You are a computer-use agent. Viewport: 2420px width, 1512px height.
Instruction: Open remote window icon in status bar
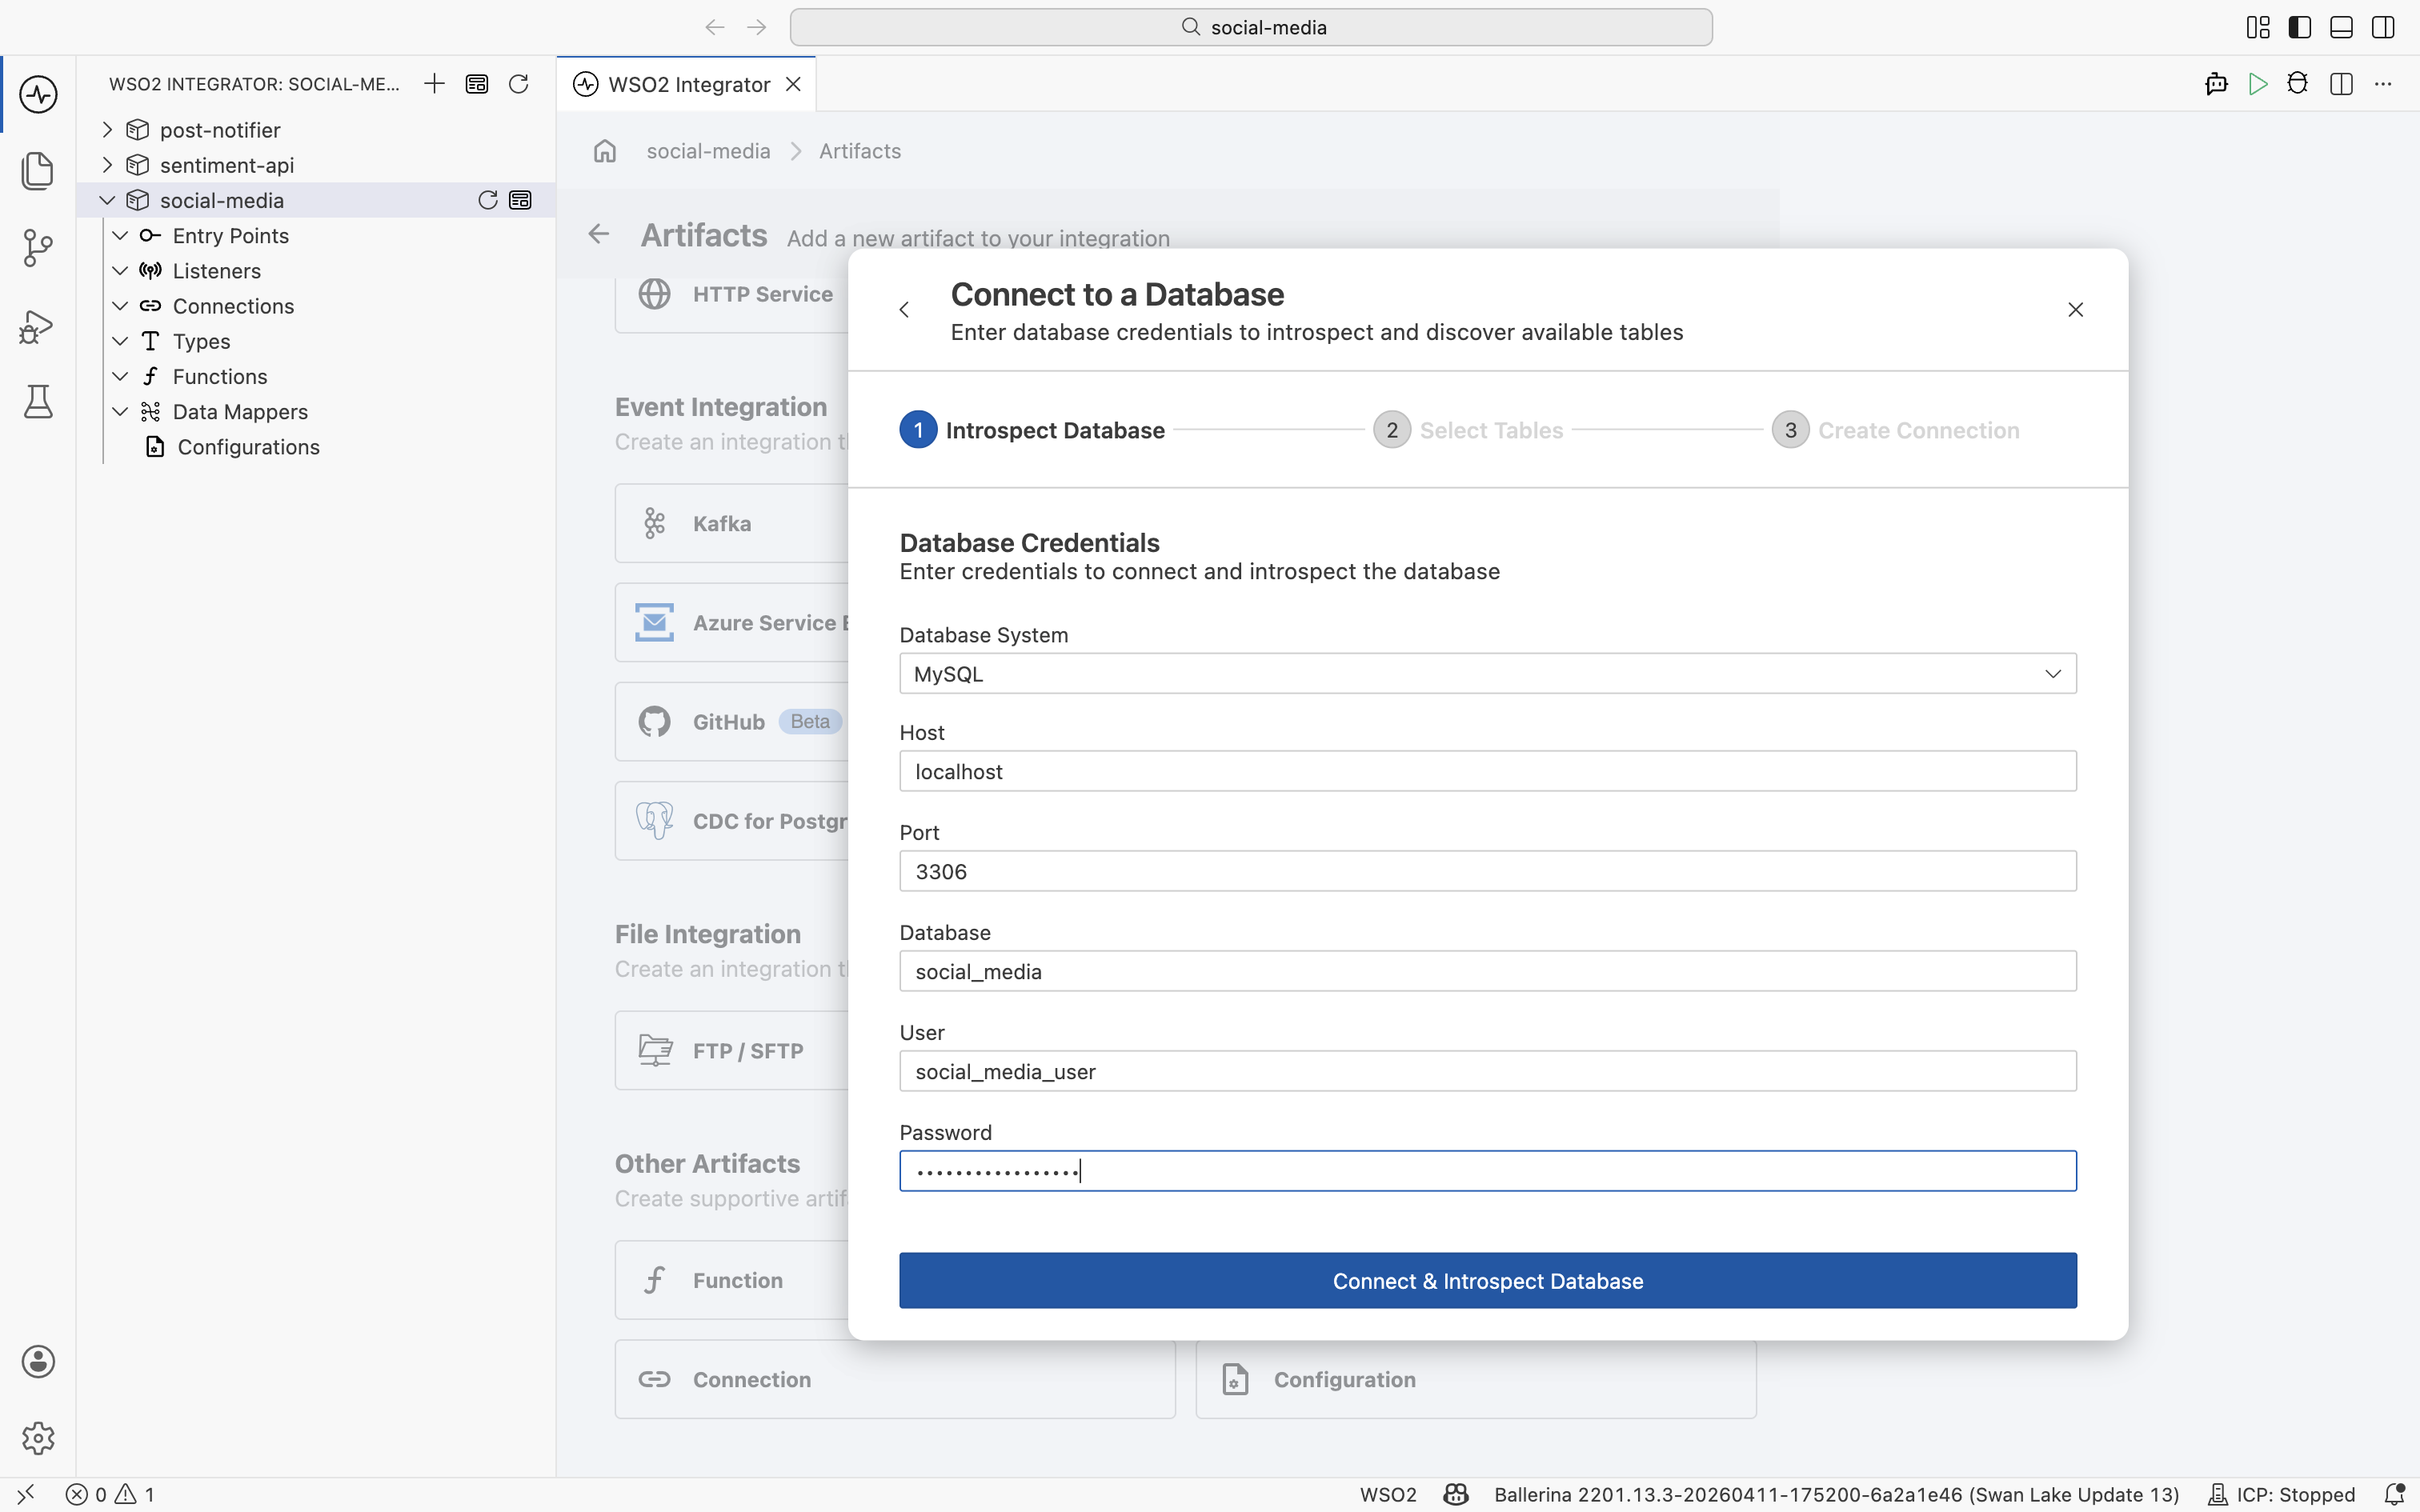pyautogui.click(x=26, y=1494)
